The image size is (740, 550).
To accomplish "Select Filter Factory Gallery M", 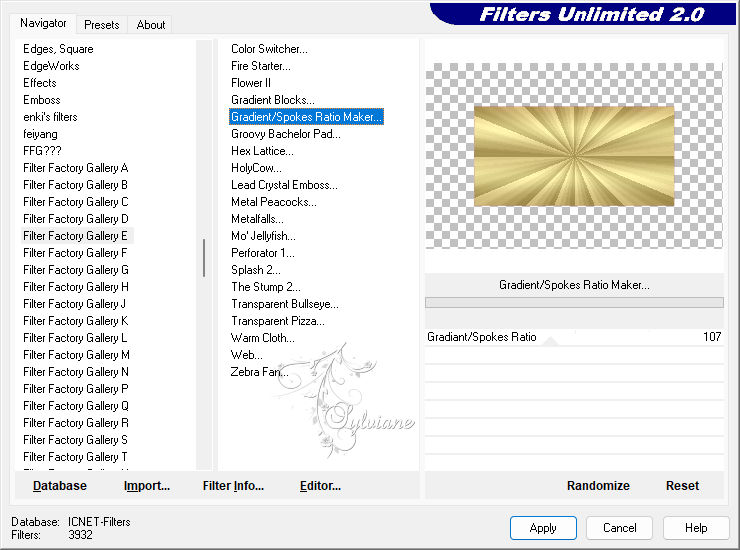I will point(76,355).
